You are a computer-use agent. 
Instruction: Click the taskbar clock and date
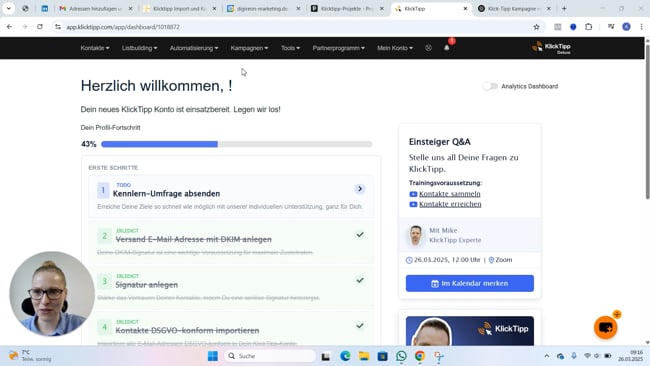point(630,356)
